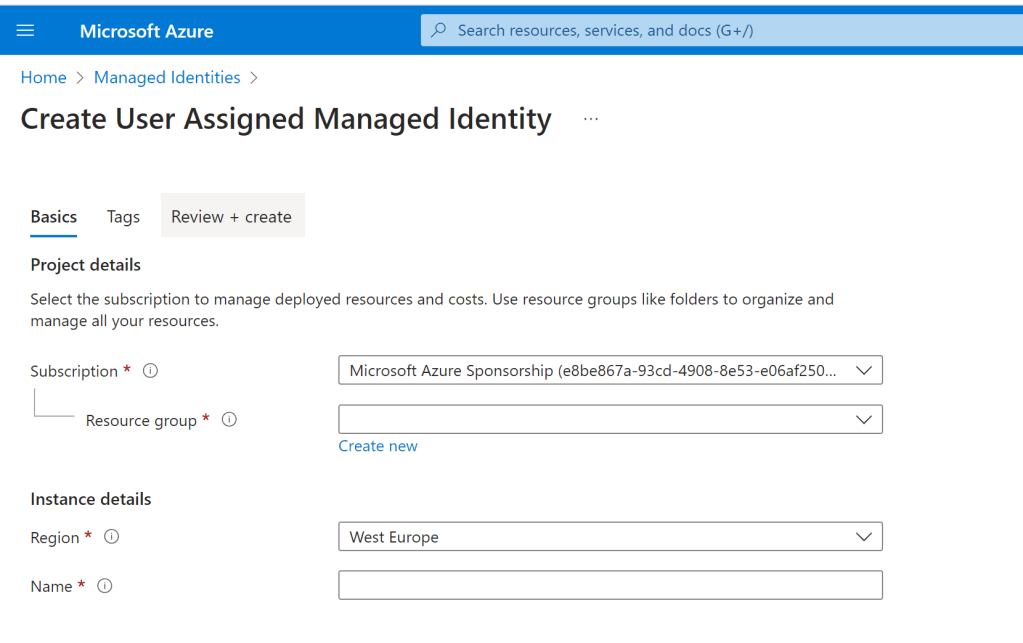Focus the search resources input box
This screenshot has height=643, width=1023.
pyautogui.click(x=724, y=30)
